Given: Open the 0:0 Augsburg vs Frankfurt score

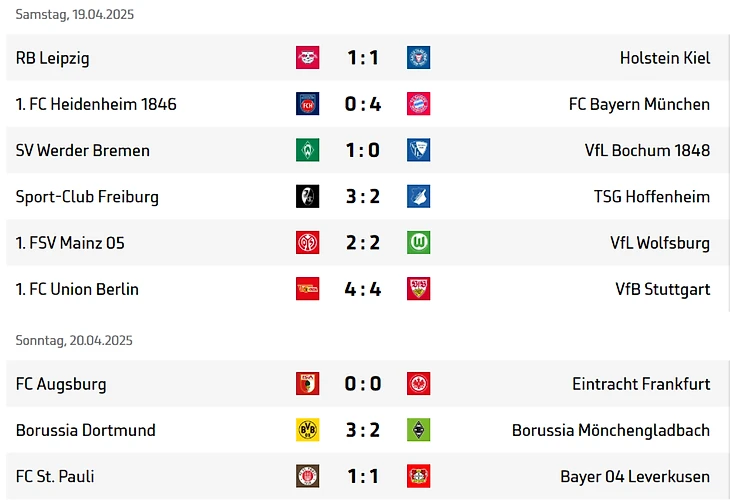Looking at the screenshot, I should [x=363, y=384].
